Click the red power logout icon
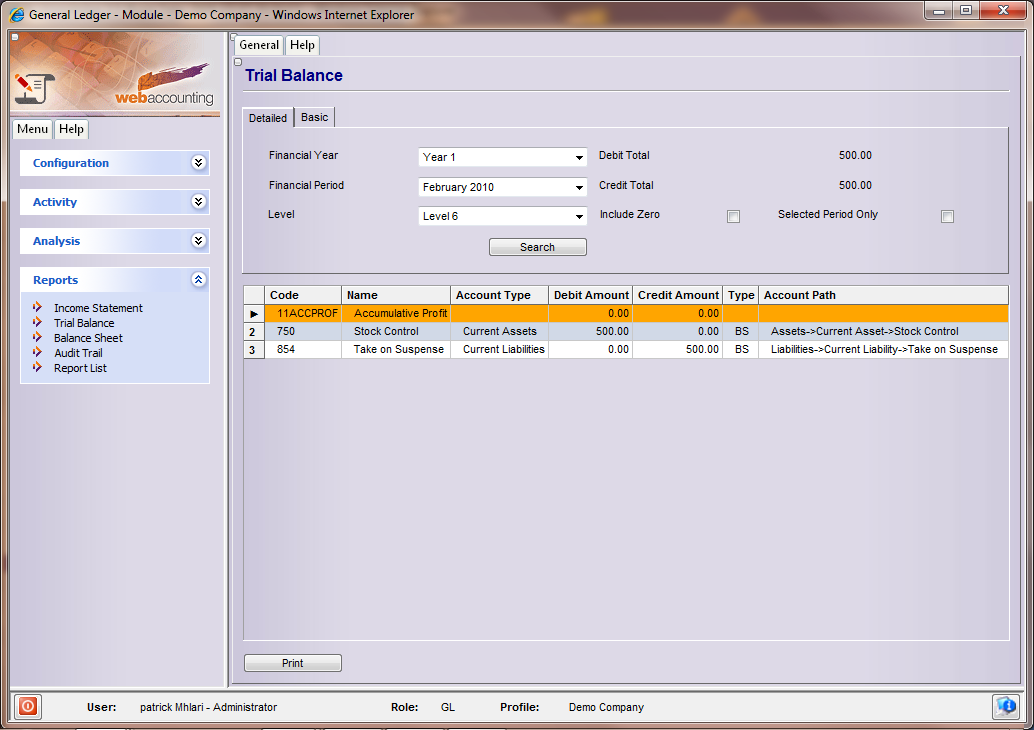This screenshot has height=730, width=1034. pyautogui.click(x=28, y=707)
